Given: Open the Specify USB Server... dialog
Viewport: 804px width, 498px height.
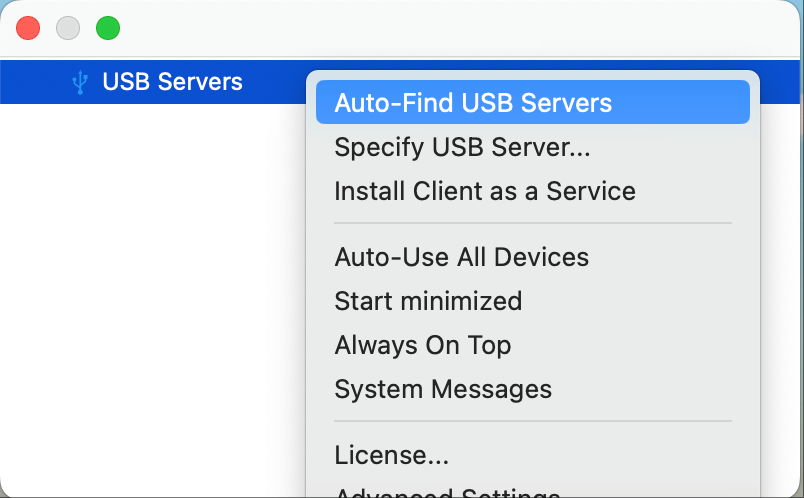Looking at the screenshot, I should pyautogui.click(x=462, y=147).
